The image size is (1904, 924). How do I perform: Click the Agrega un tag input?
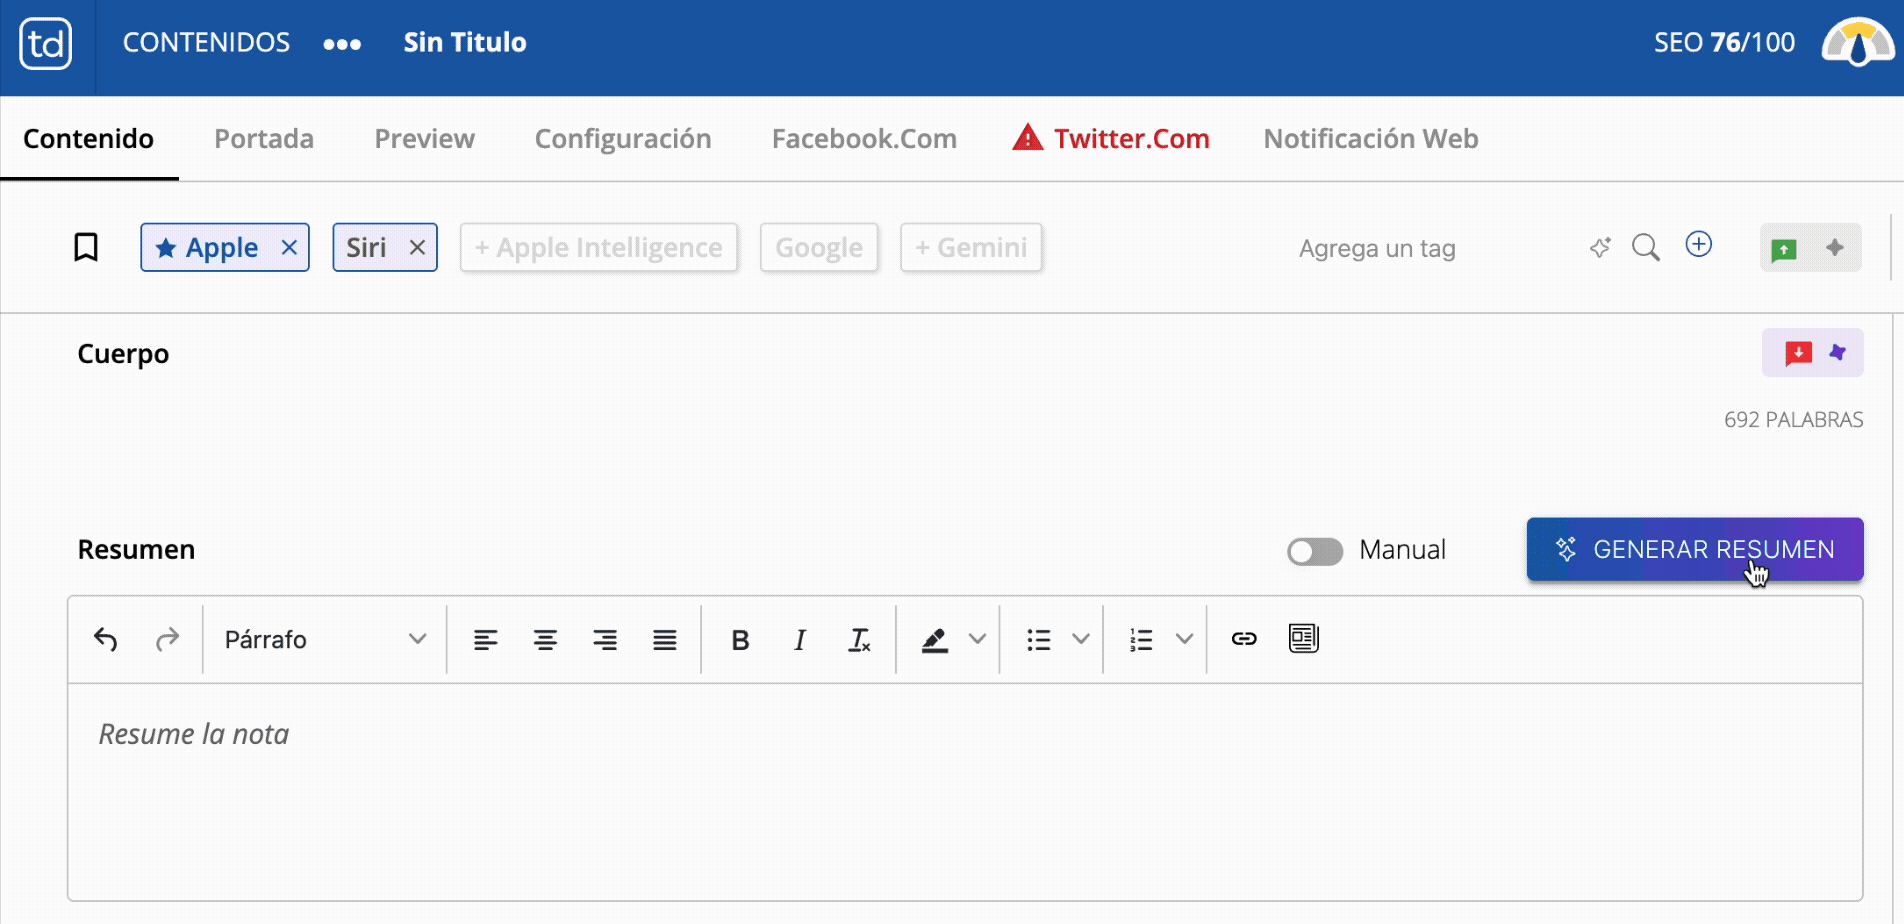coord(1377,248)
